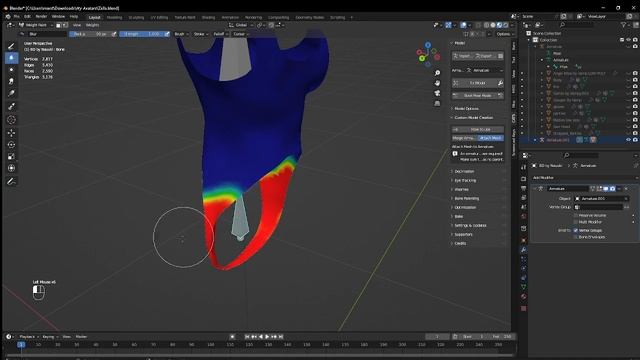The width and height of the screenshot is (640, 360).
Task: Expand the Decimation panel section
Action: pyautogui.click(x=464, y=171)
